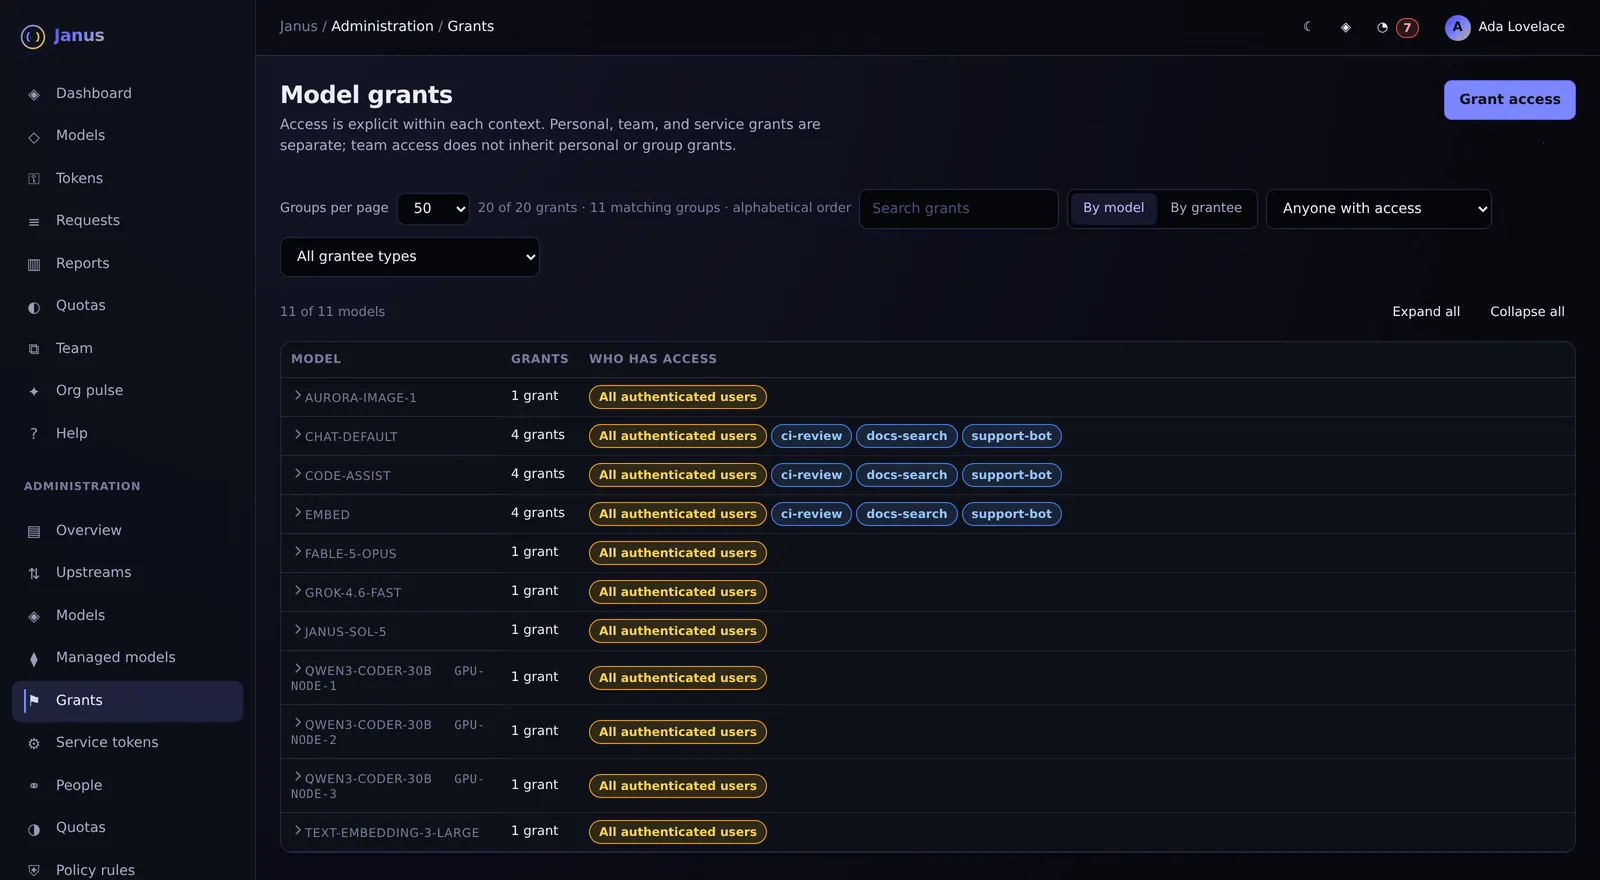Switch view to By model
The height and width of the screenshot is (880, 1600).
tap(1113, 208)
